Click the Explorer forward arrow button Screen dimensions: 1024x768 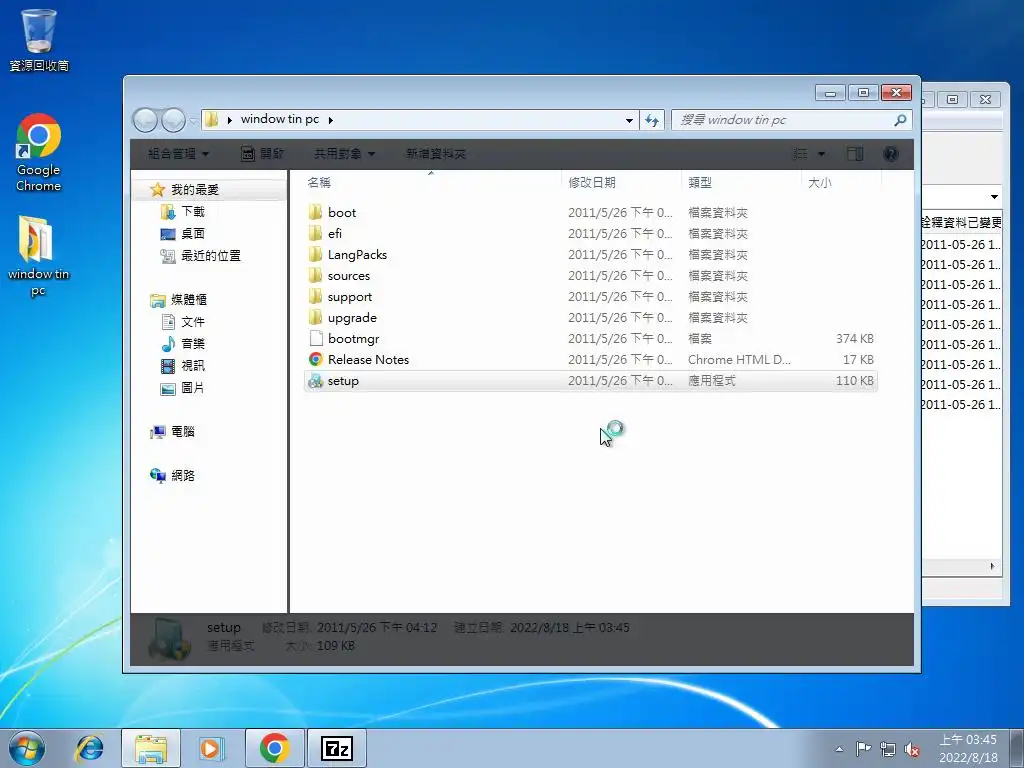[x=173, y=120]
